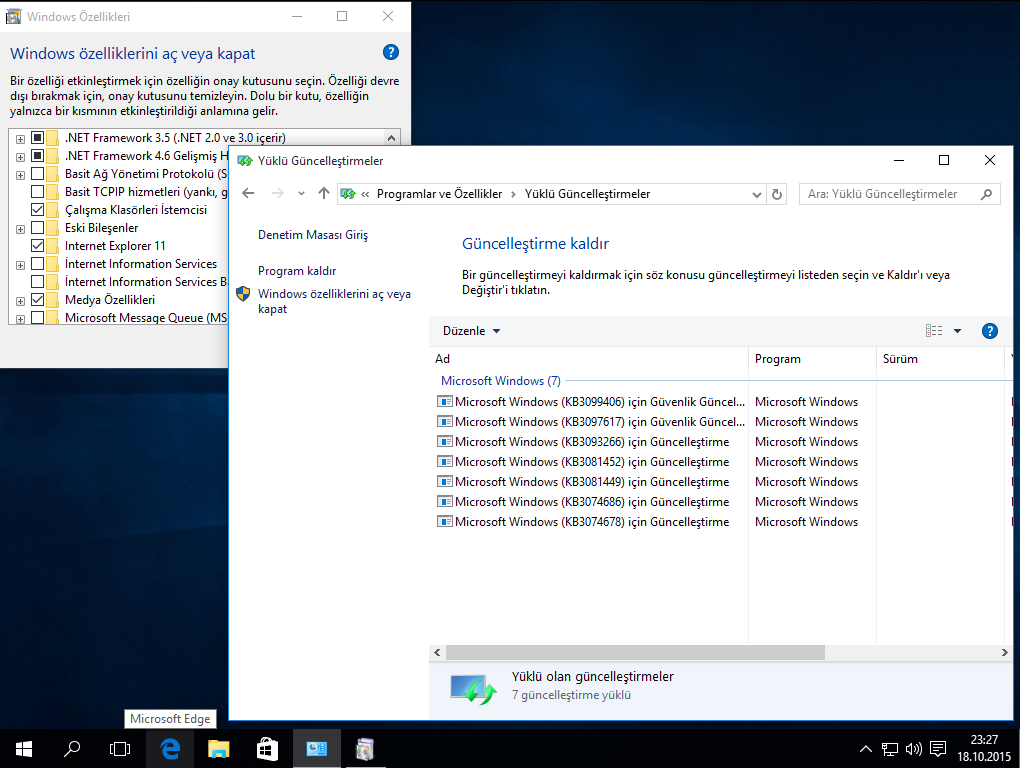Click the horizontal scrollbar thumb in updates list
The image size is (1020, 768).
[635, 652]
